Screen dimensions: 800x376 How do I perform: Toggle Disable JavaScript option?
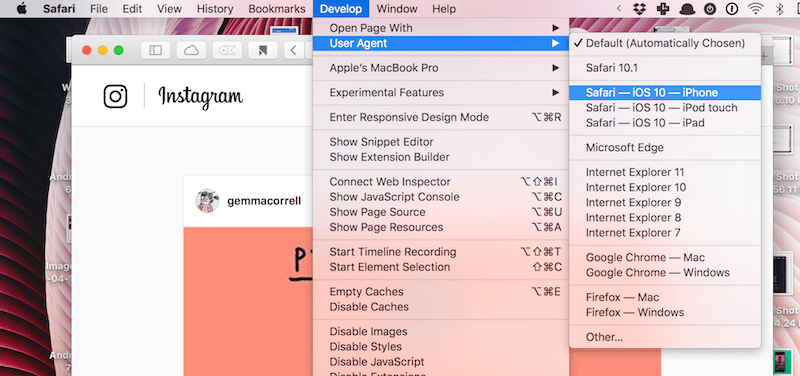click(x=441, y=362)
